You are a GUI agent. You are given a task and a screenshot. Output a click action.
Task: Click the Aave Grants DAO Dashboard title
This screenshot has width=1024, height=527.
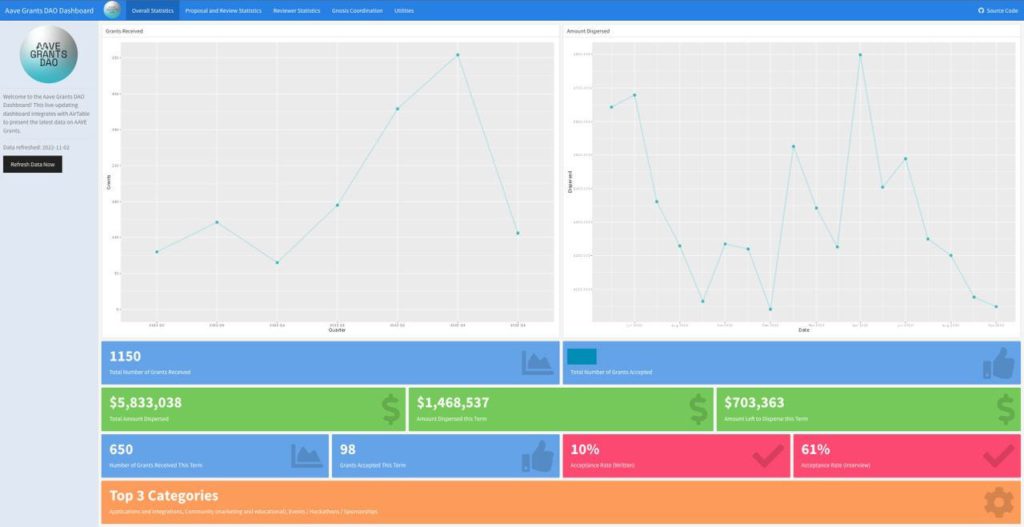49,10
